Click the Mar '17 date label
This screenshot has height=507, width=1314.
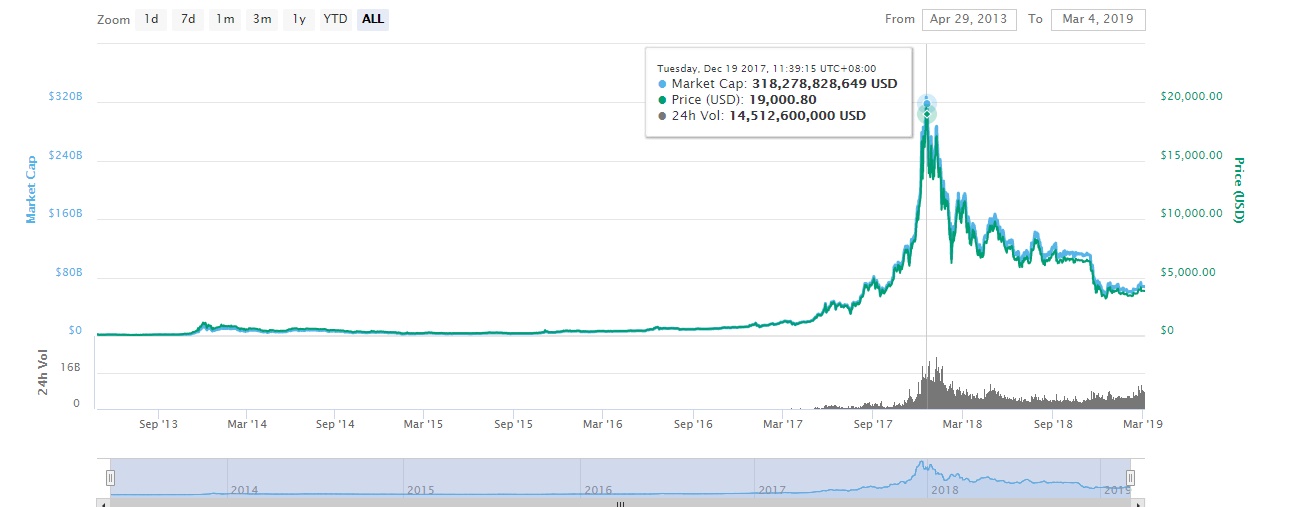(x=782, y=424)
